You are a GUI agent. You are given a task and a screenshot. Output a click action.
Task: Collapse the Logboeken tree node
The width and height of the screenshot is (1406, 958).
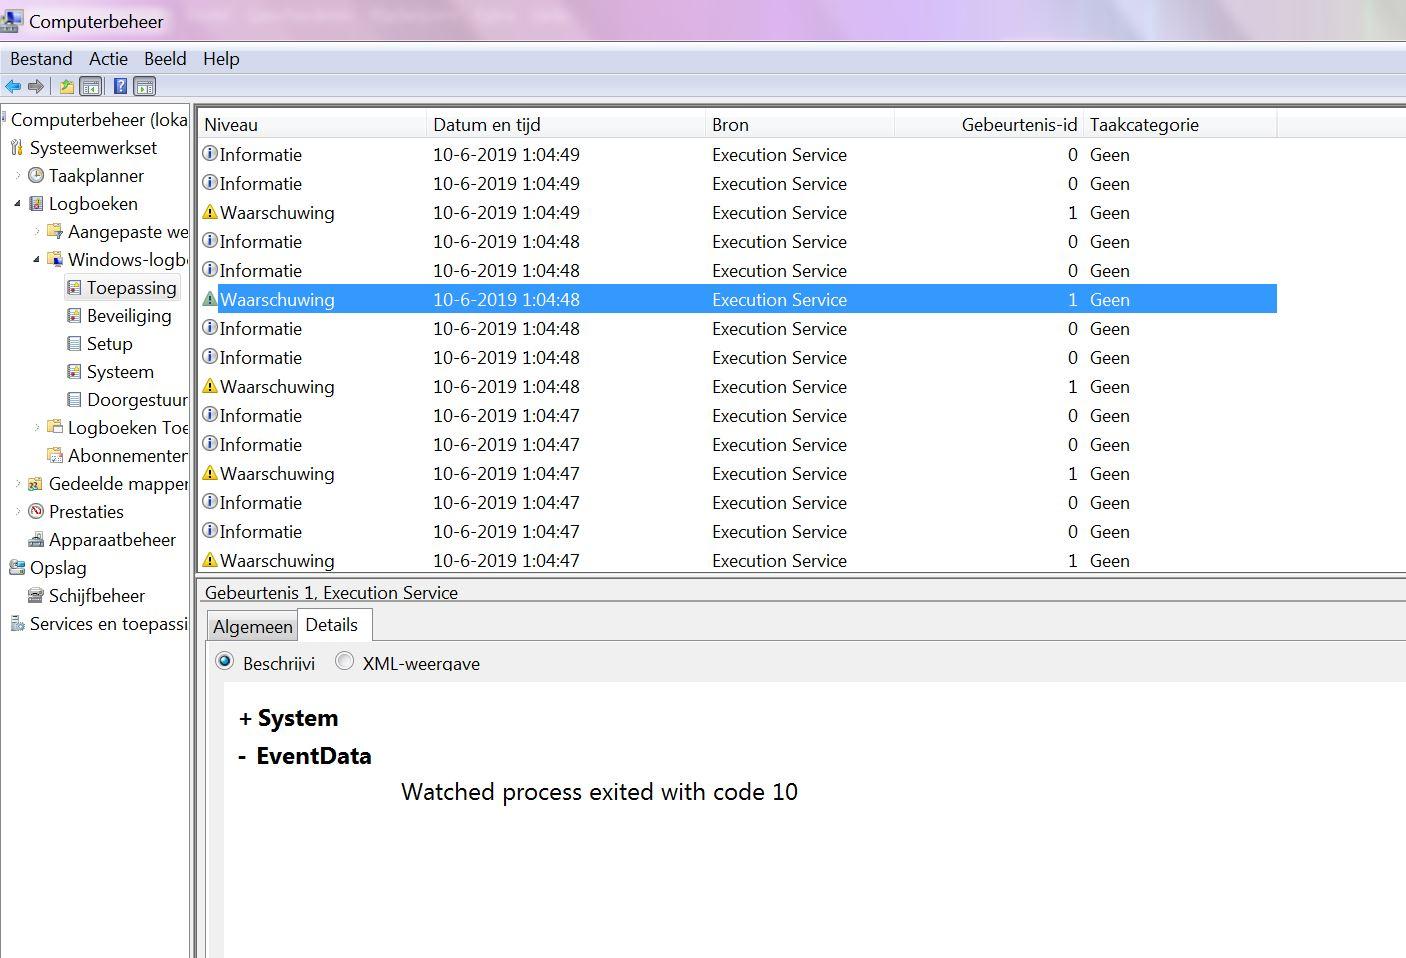pos(18,204)
